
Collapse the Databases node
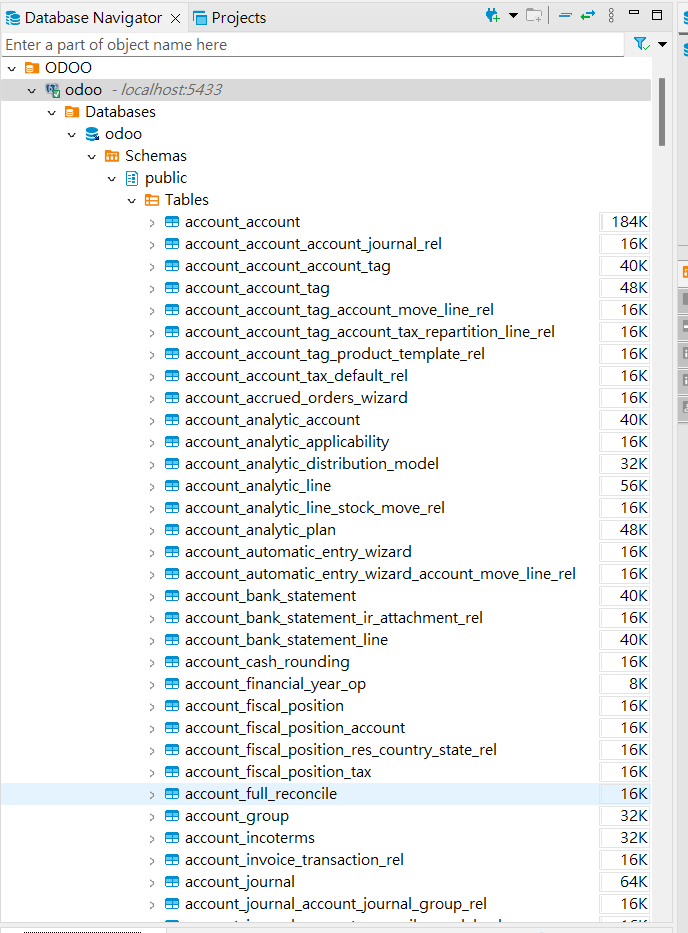point(52,112)
